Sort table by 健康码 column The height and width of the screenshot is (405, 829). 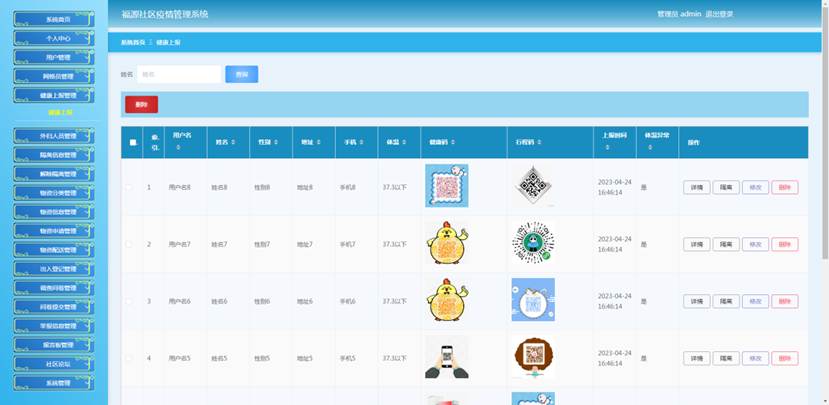click(453, 142)
